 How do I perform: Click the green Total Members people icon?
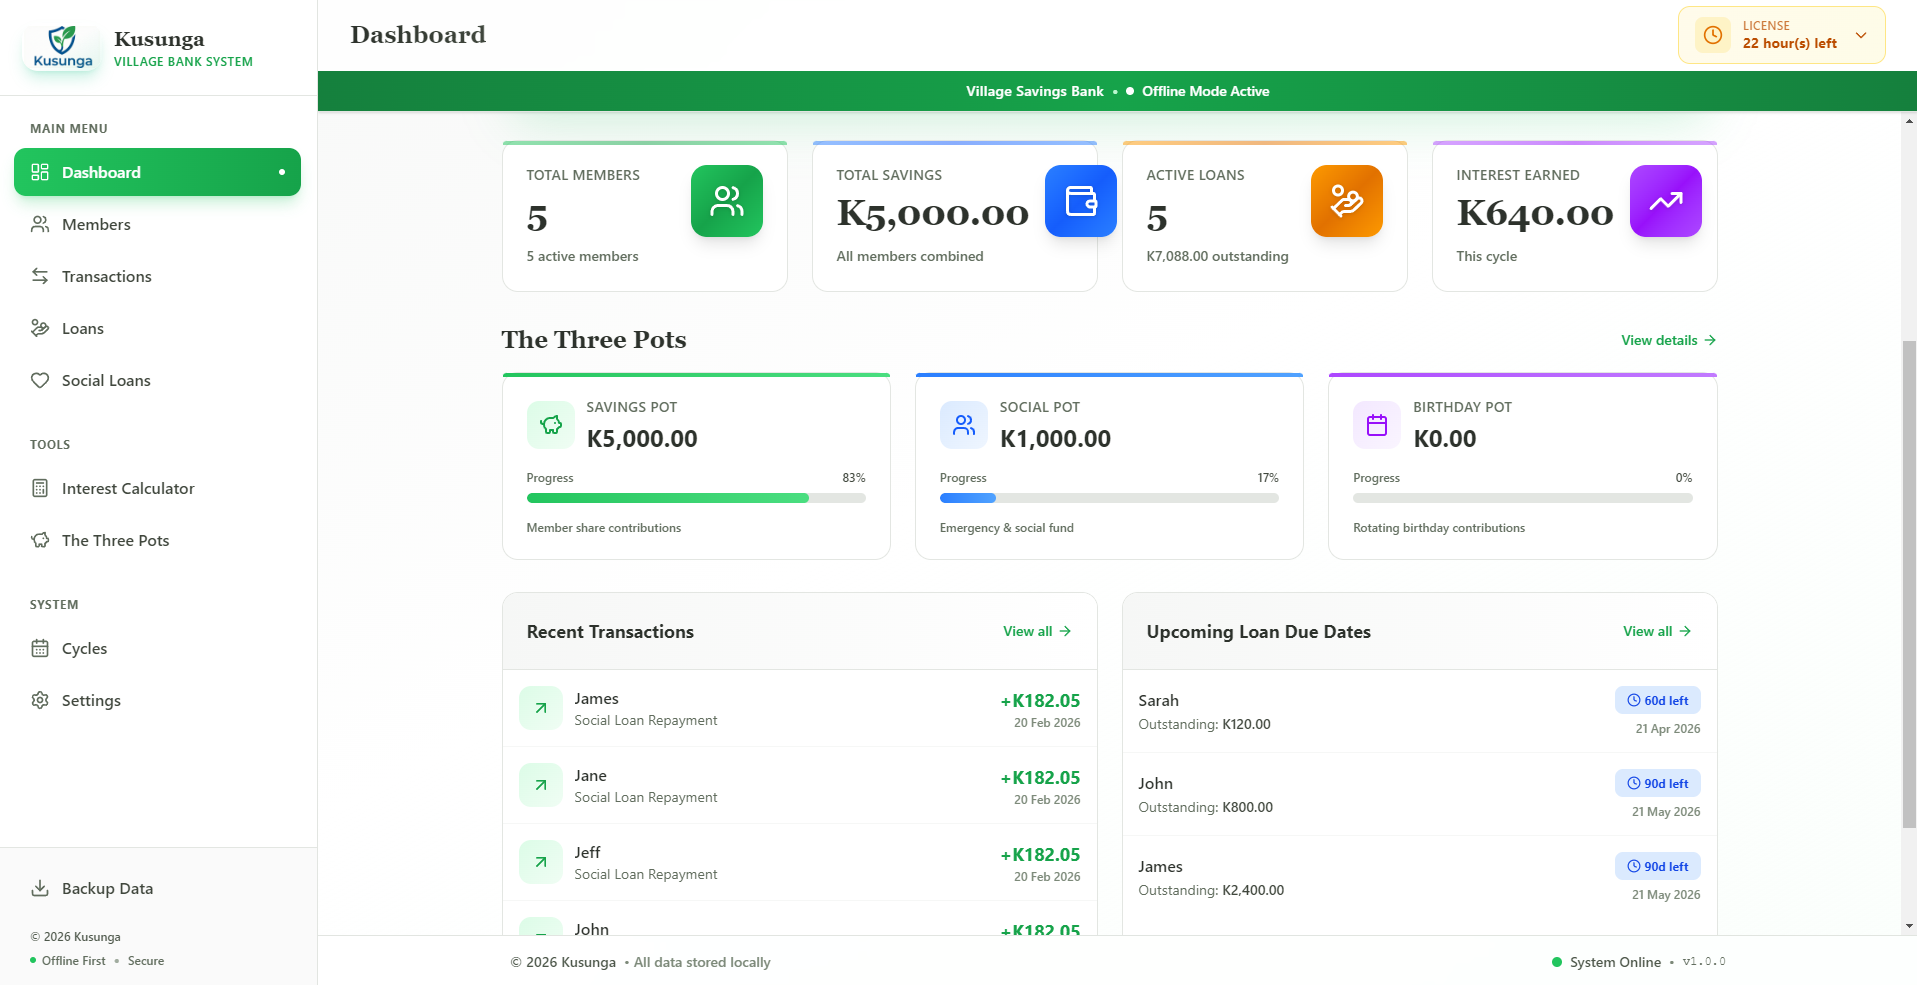[x=726, y=201]
